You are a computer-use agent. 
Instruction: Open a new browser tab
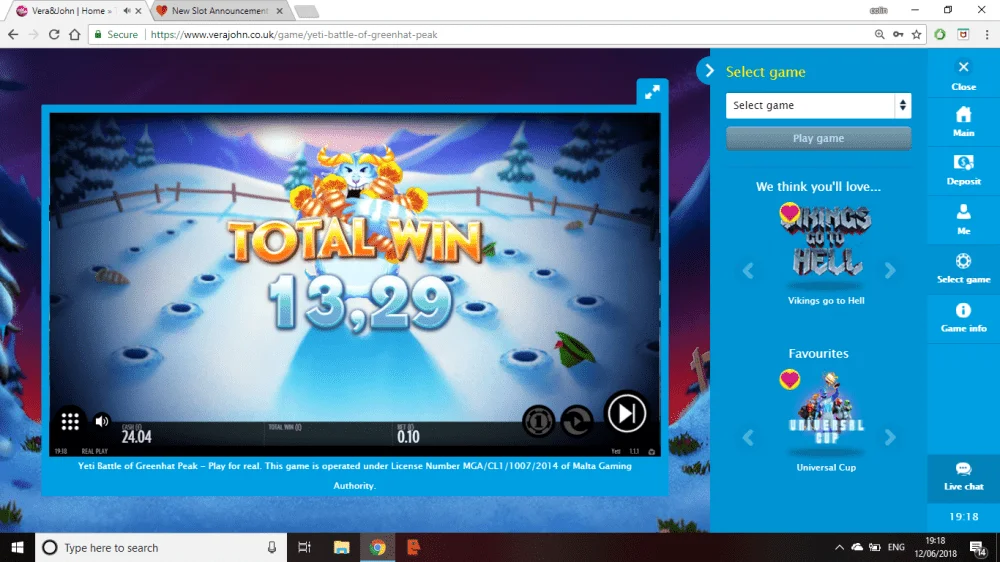(x=307, y=11)
